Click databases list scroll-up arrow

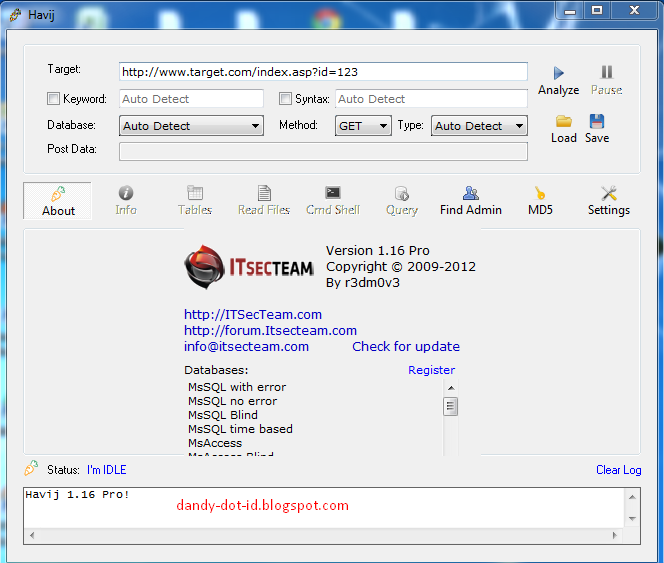[x=451, y=388]
